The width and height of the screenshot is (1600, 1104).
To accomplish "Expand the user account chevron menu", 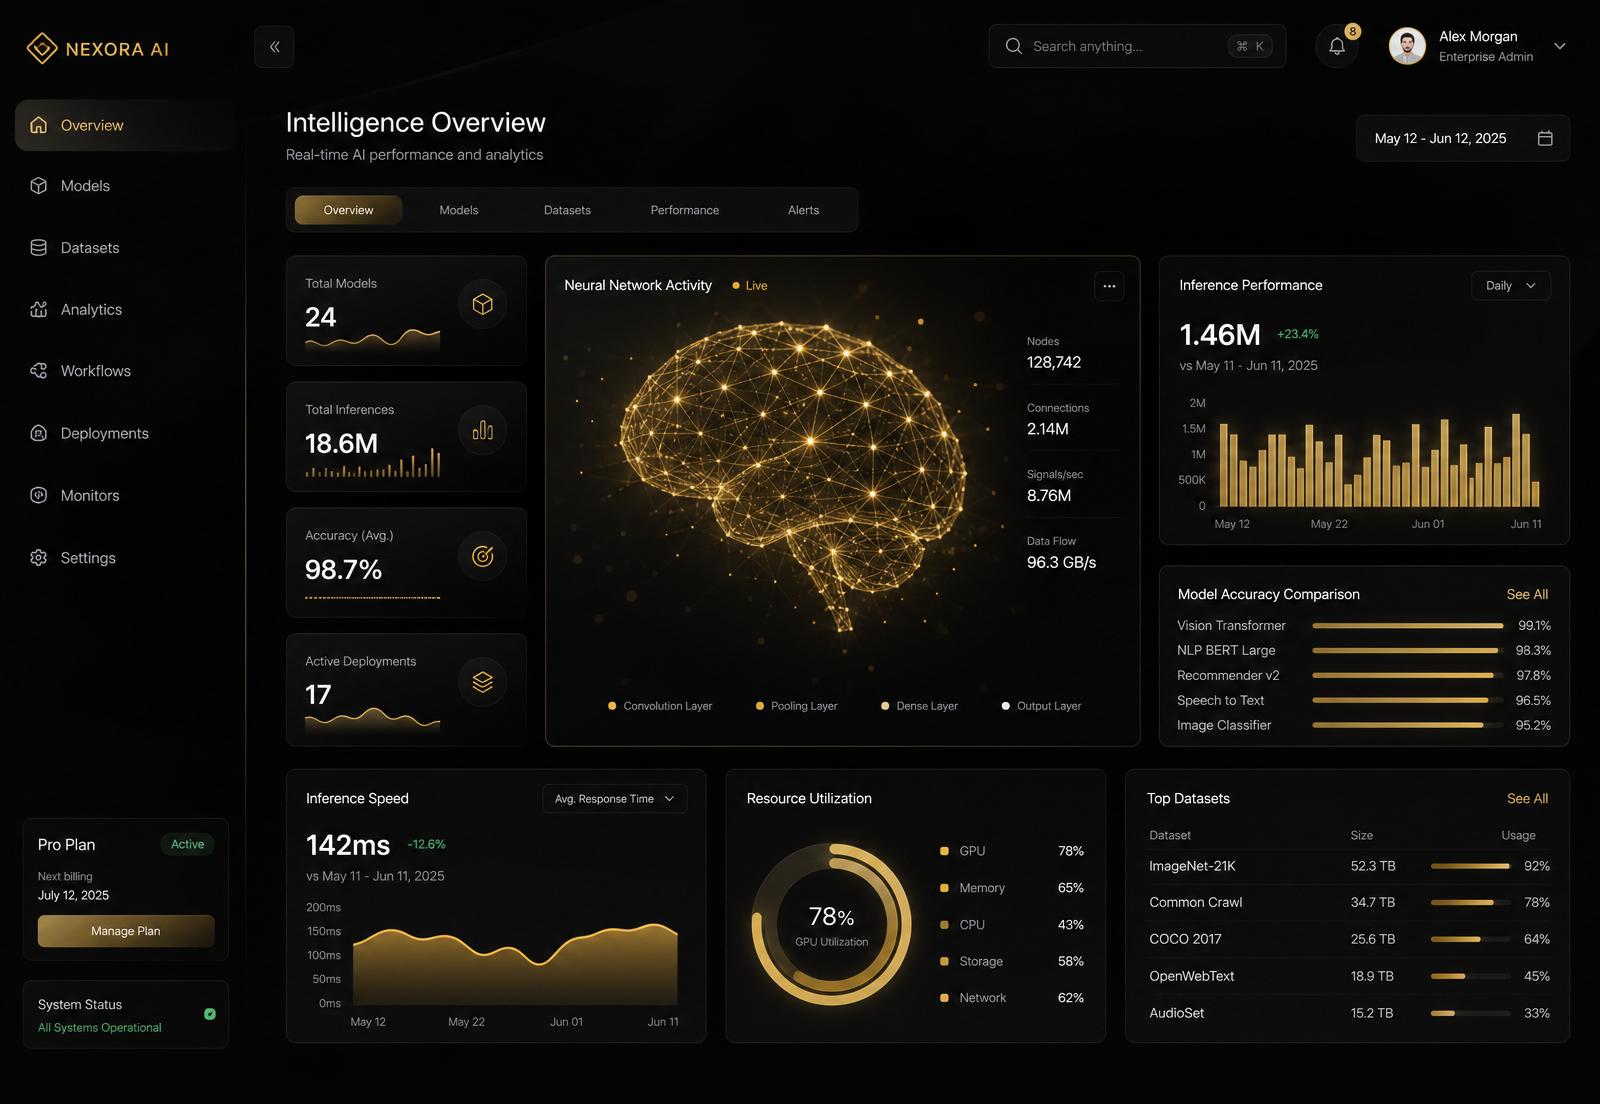I will [1559, 46].
